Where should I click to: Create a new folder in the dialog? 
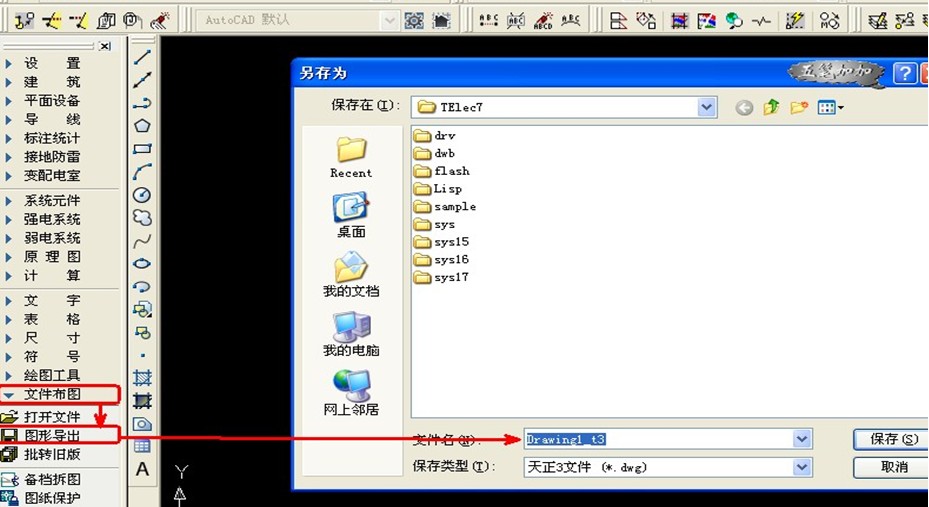(799, 107)
